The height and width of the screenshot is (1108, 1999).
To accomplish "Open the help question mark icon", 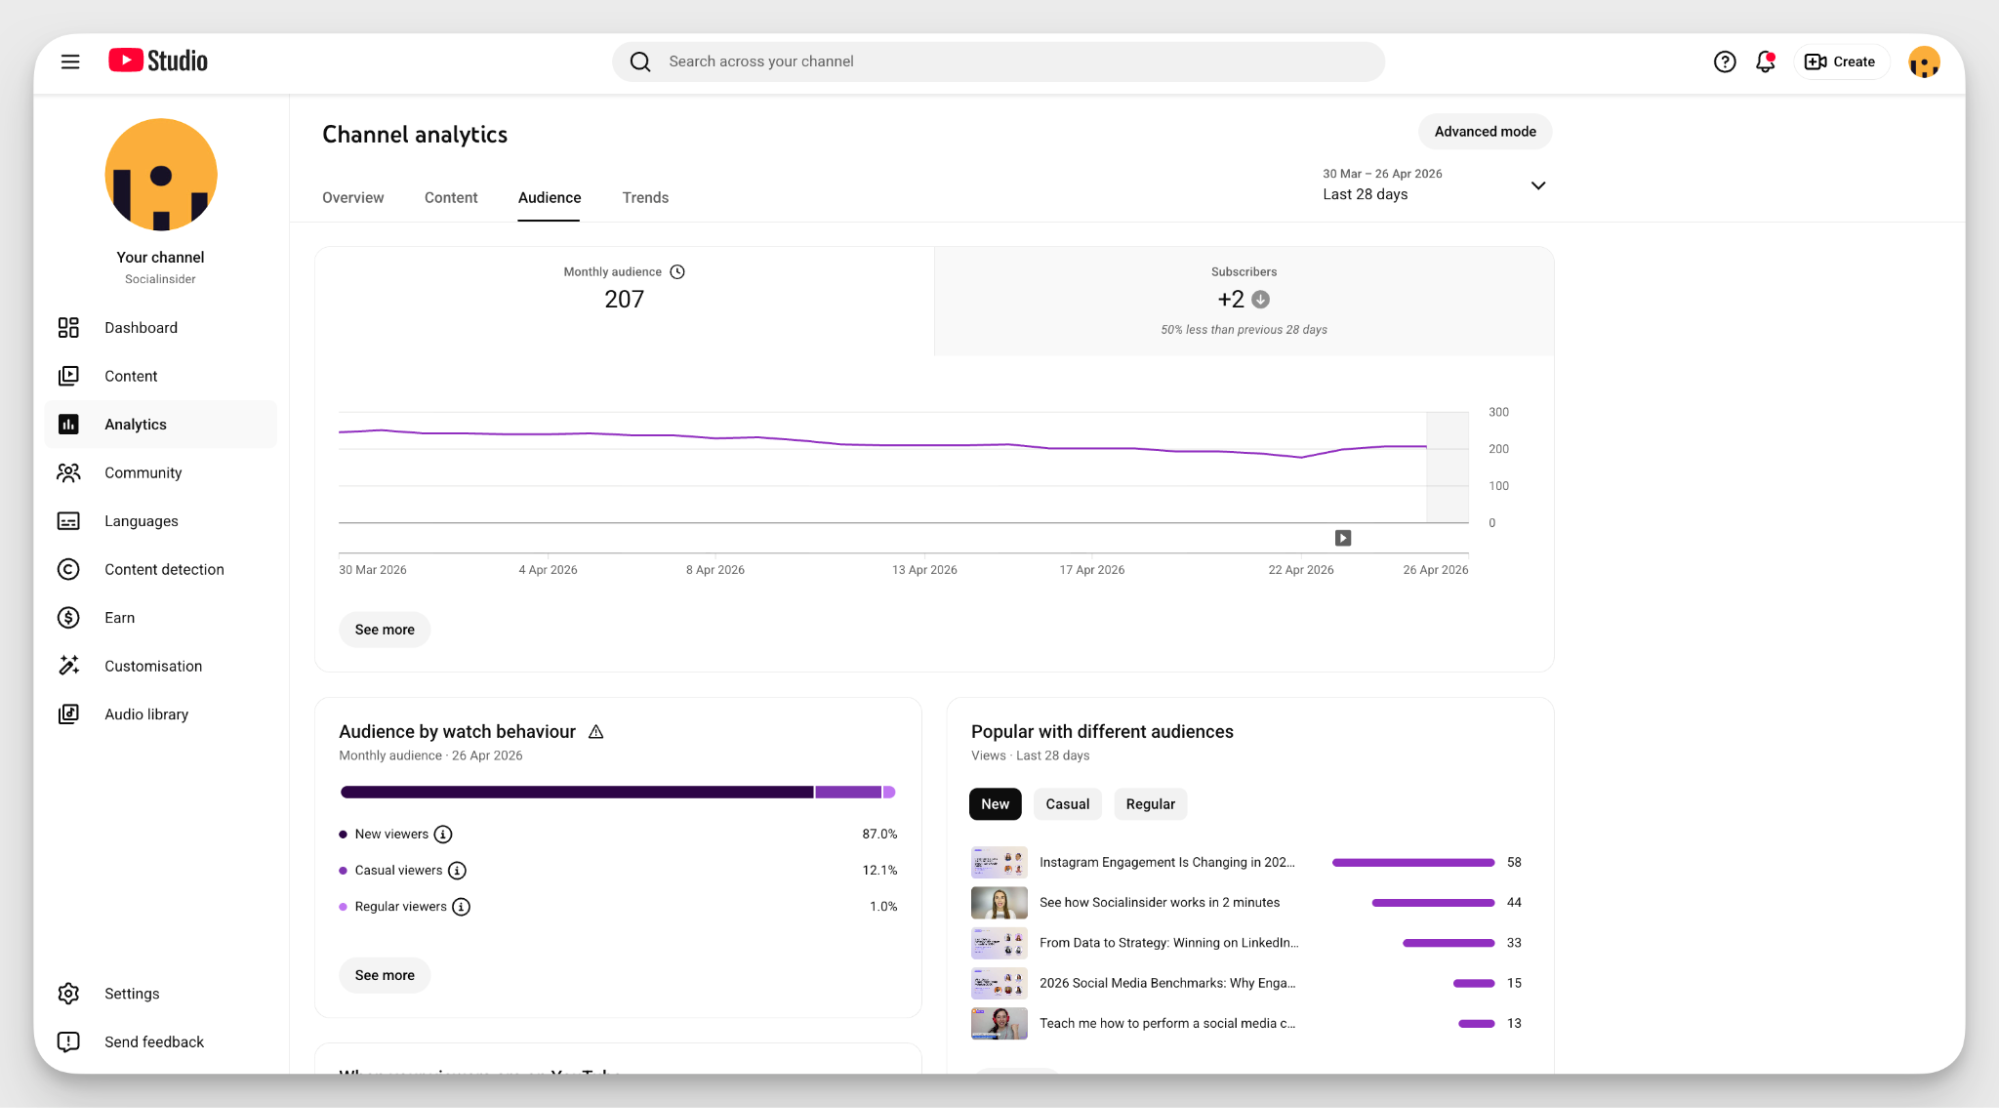I will point(1724,62).
